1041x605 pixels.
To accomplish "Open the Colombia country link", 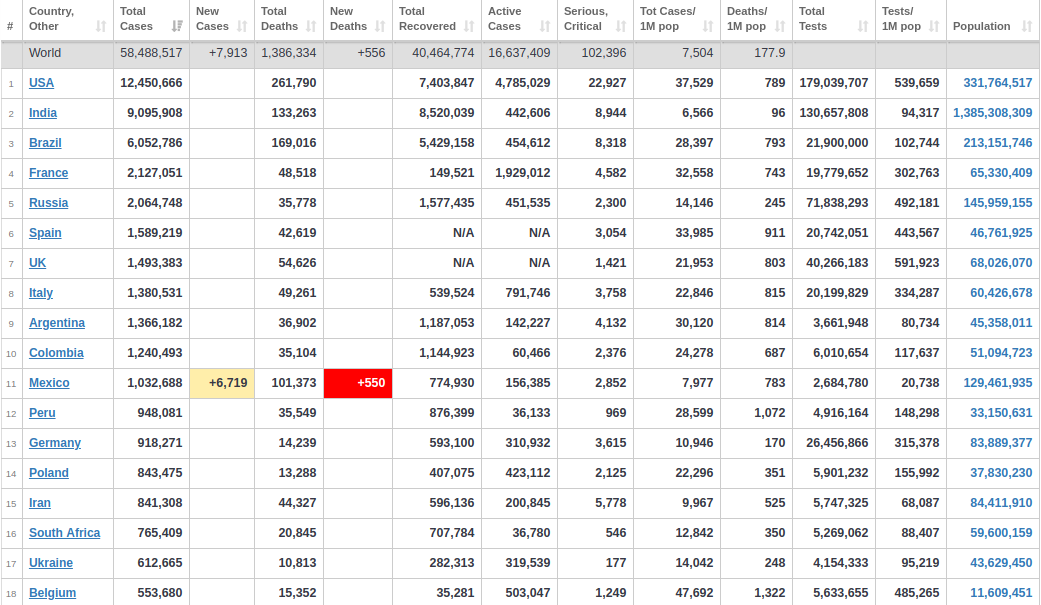I will (x=56, y=353).
